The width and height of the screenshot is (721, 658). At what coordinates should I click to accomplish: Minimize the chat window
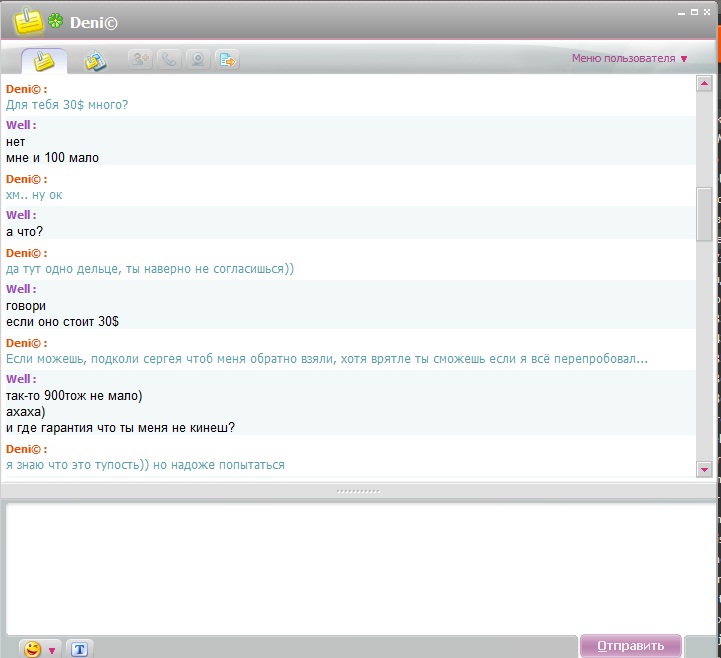coord(681,12)
